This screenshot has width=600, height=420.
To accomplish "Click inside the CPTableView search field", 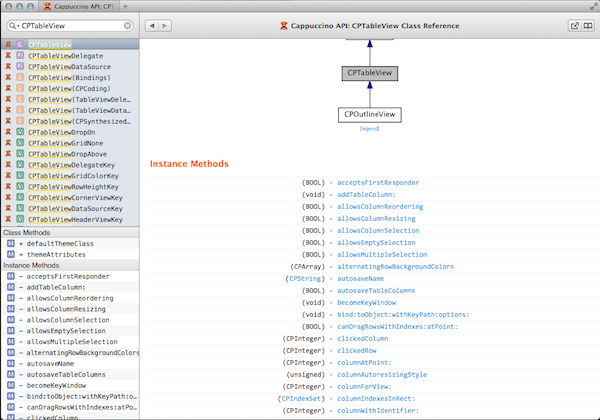I will 71,26.
